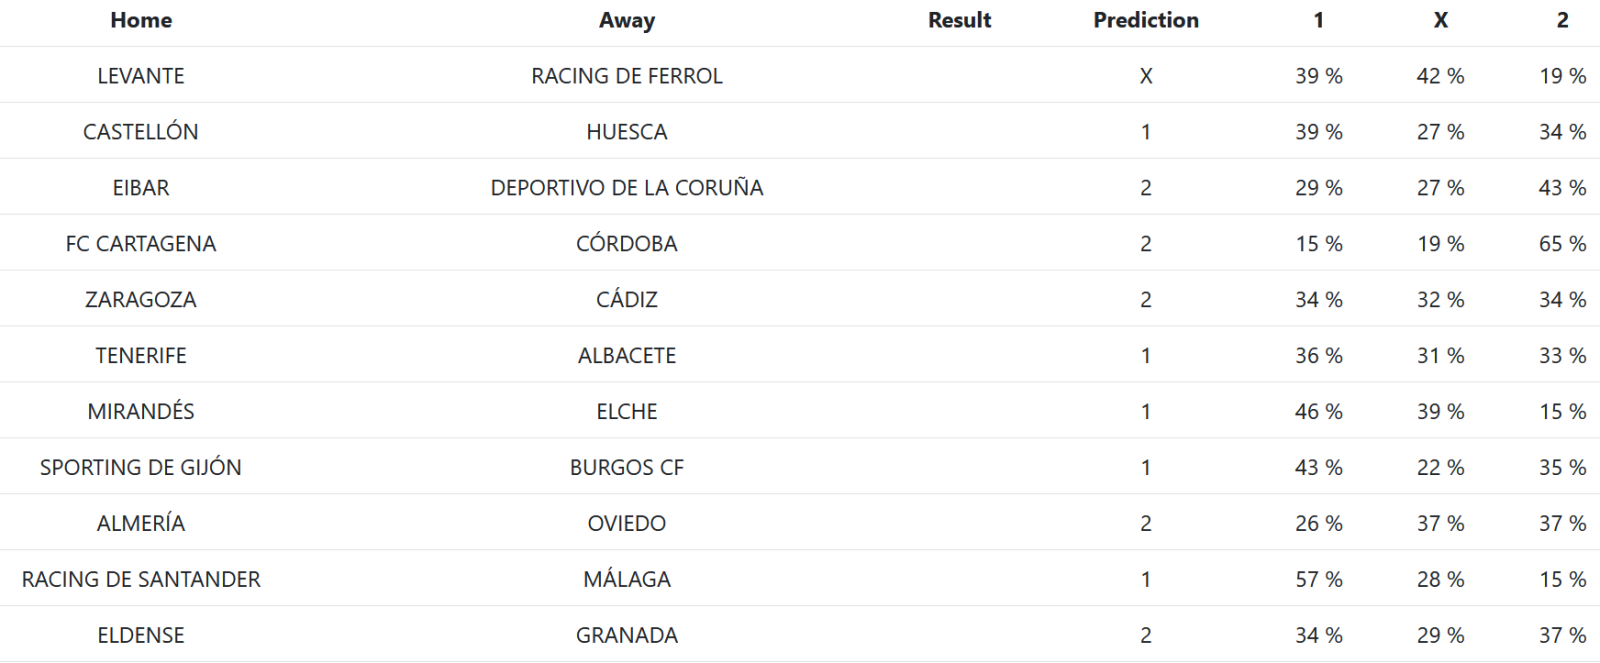1600x663 pixels.
Task: Click RACING DE SANTANDER team cell
Action: (x=141, y=580)
